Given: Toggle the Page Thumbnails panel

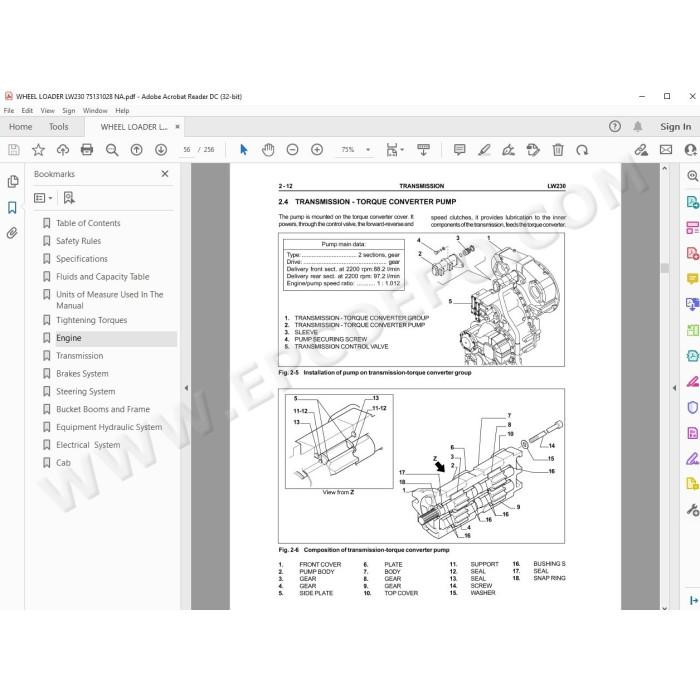Looking at the screenshot, I should (x=13, y=181).
